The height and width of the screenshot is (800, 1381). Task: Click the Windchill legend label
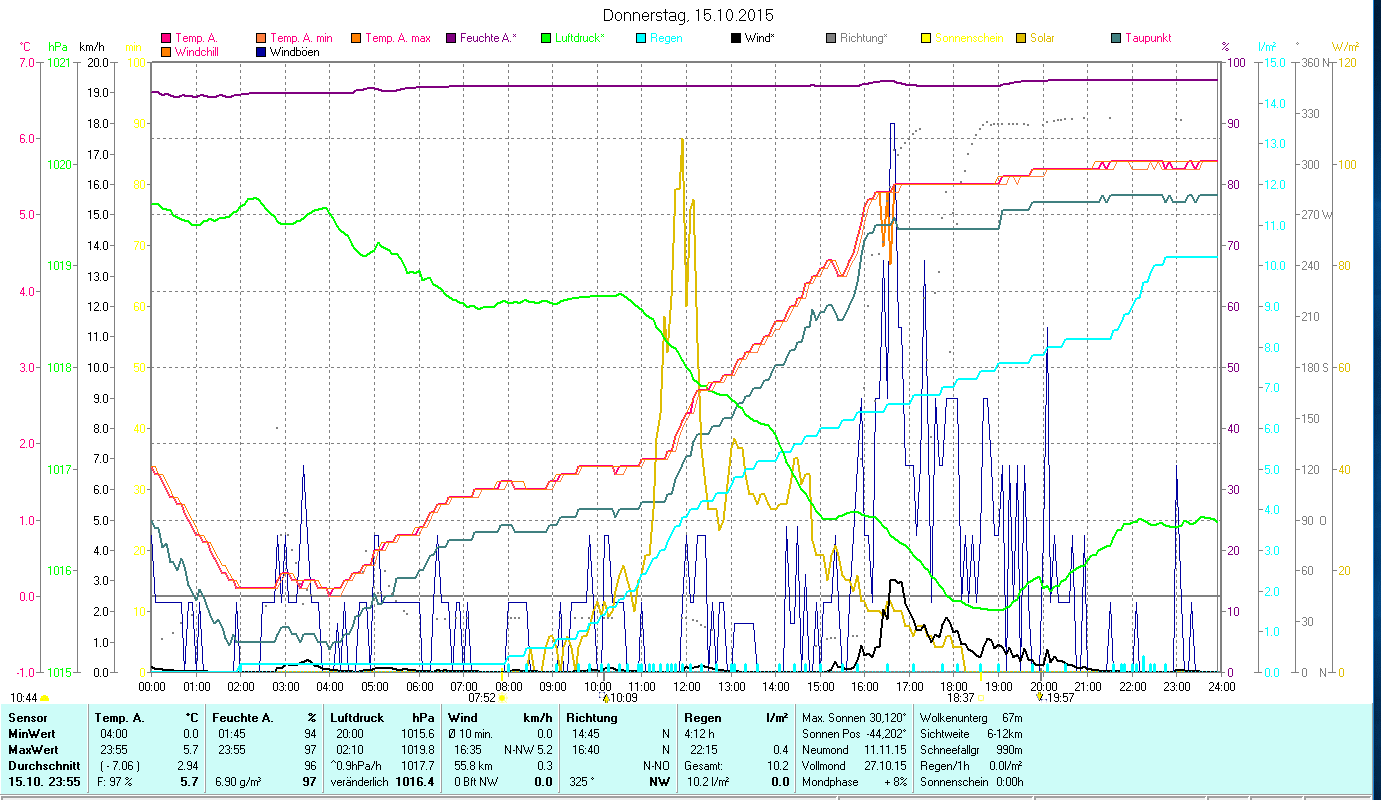coord(198,52)
